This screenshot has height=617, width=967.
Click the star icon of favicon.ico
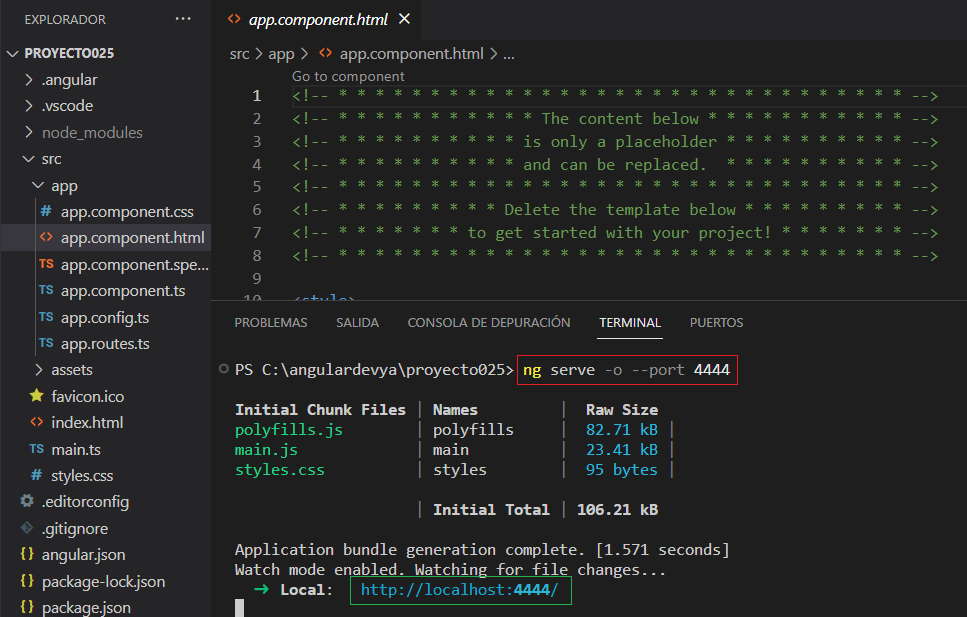pos(36,395)
